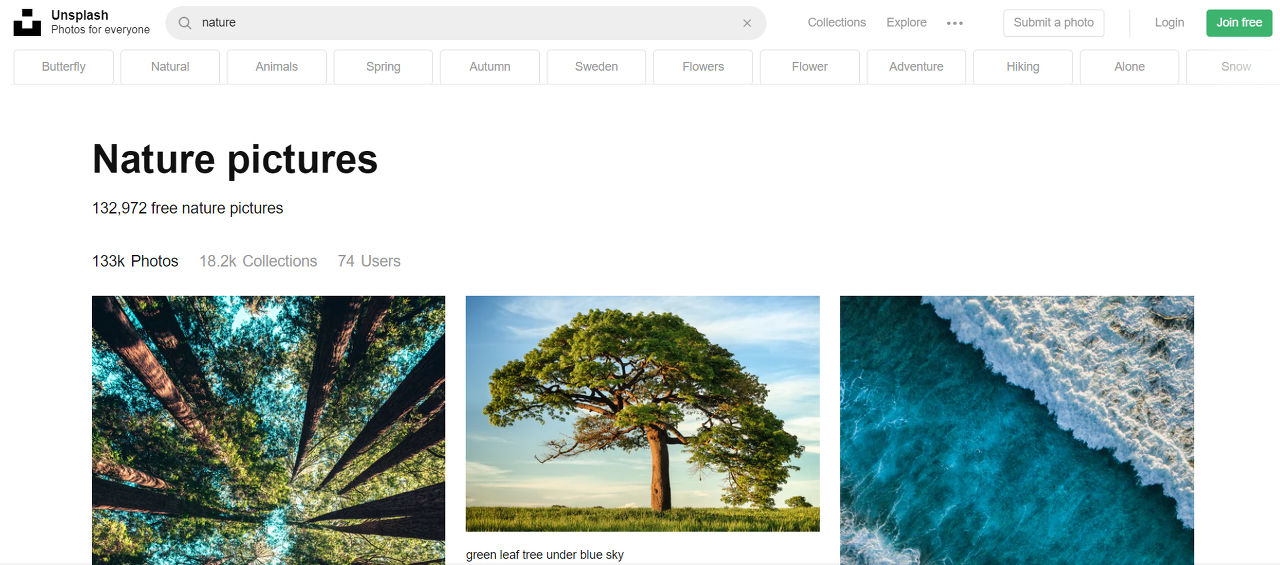The height and width of the screenshot is (565, 1280).
Task: Choose the Adventure tag
Action: click(916, 67)
